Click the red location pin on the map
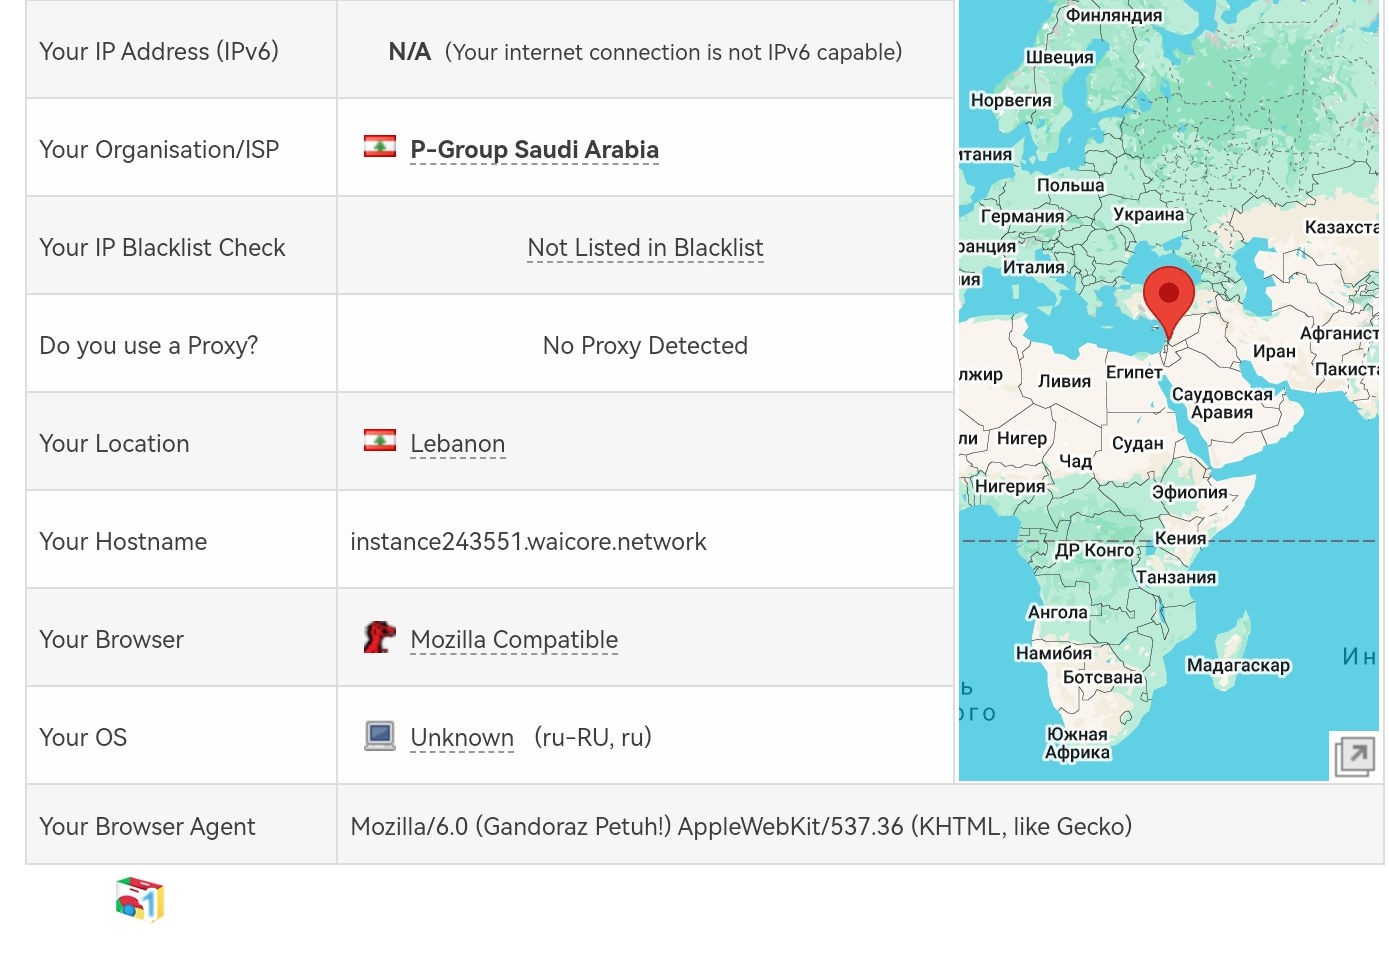This screenshot has height=972, width=1389. [1168, 298]
